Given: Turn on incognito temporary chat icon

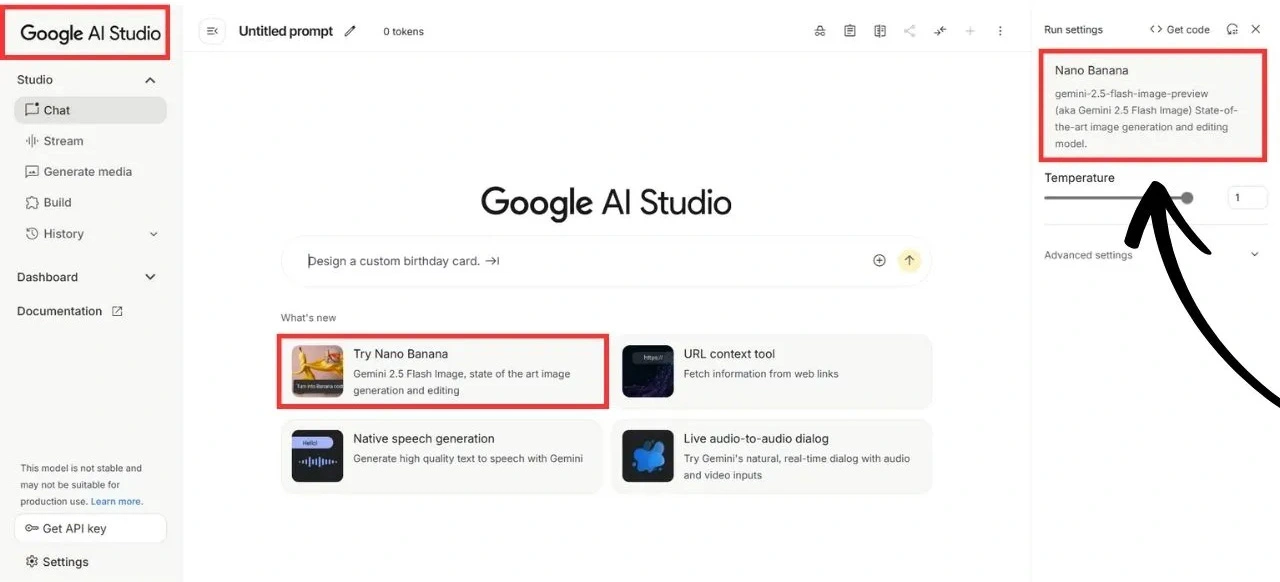Looking at the screenshot, I should [820, 31].
